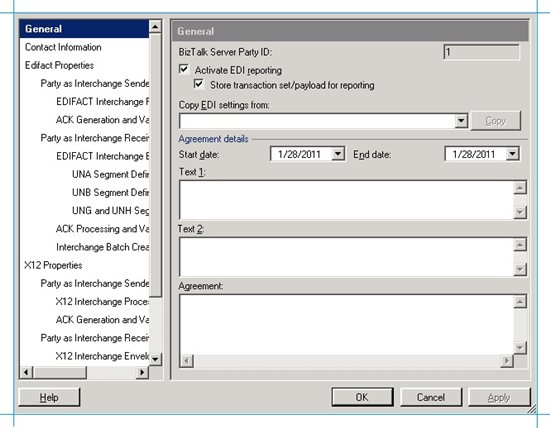
Task: Select Party as Interchange Sender under Edifact
Action: point(95,83)
